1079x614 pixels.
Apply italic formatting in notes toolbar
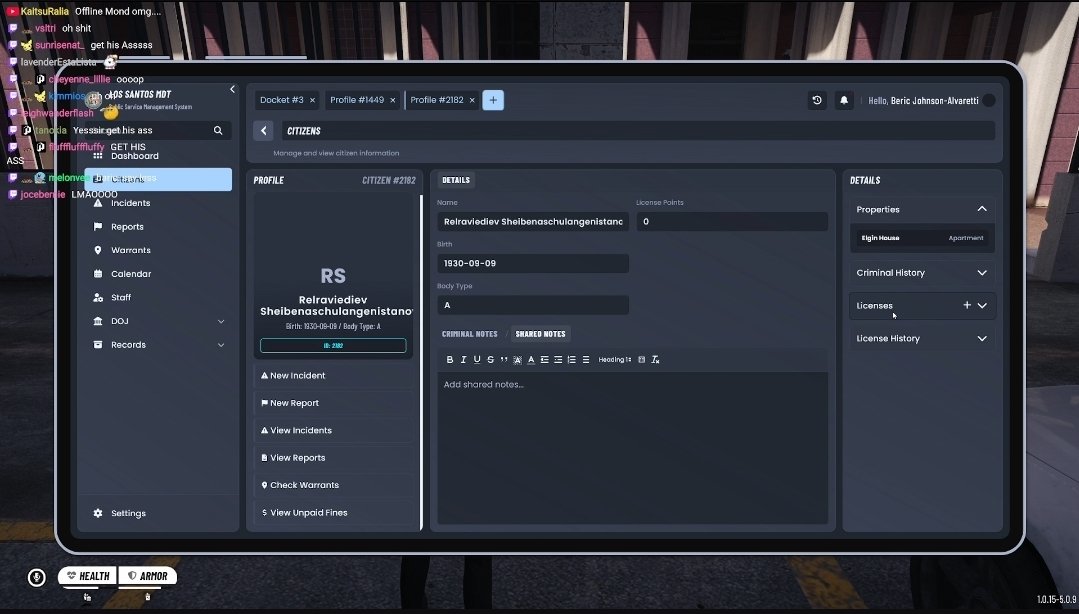[x=463, y=359]
